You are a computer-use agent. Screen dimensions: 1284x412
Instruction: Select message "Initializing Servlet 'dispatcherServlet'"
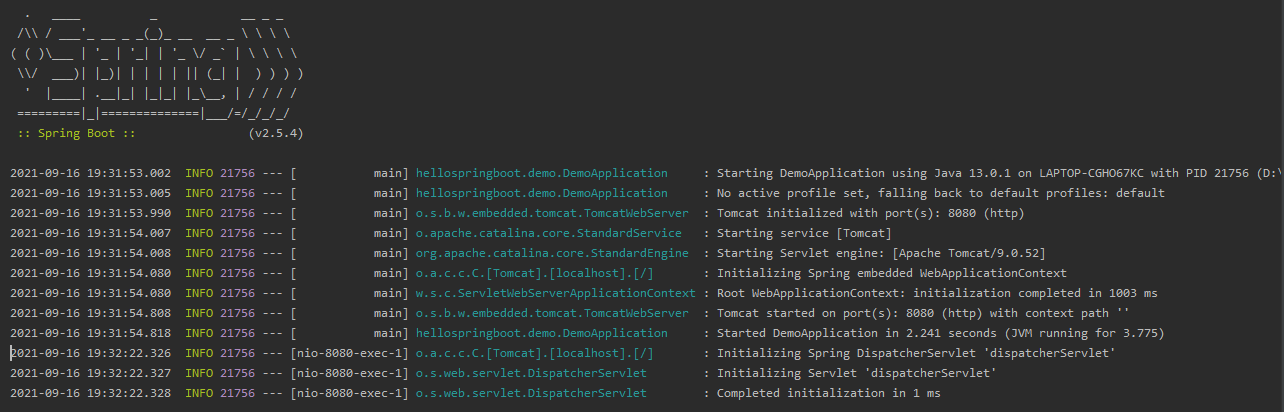(x=857, y=373)
